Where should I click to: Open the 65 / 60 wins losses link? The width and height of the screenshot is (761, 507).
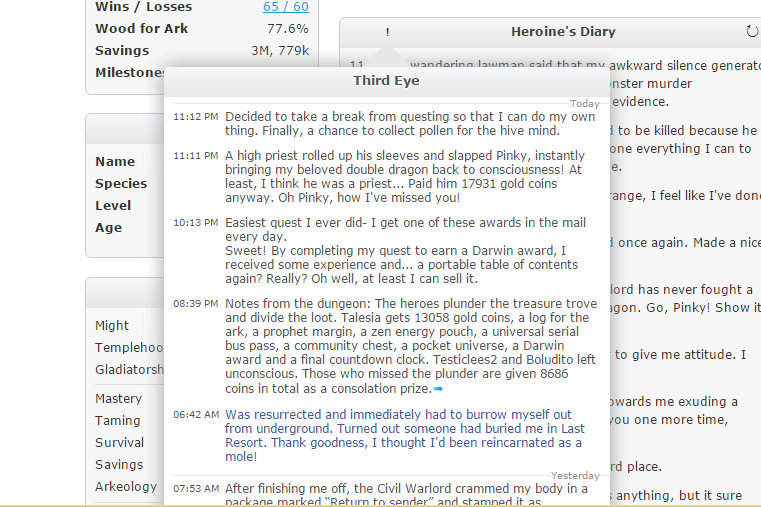tap(285, 7)
